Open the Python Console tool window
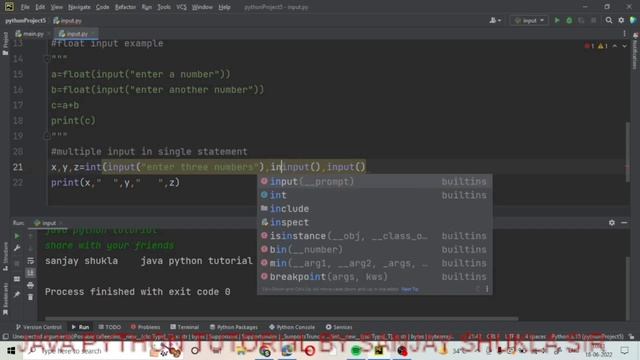Viewport: 640px width, 360px height. (x=292, y=327)
